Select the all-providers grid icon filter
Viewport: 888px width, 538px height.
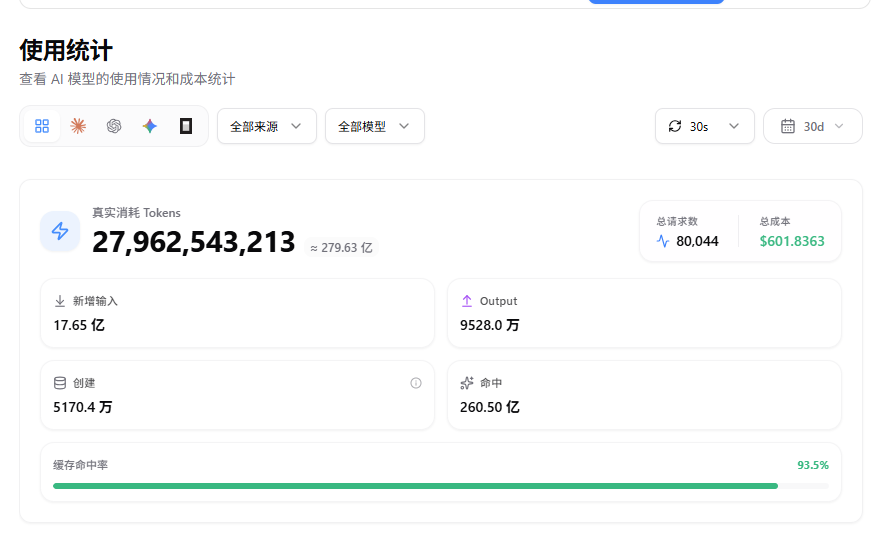click(x=42, y=126)
